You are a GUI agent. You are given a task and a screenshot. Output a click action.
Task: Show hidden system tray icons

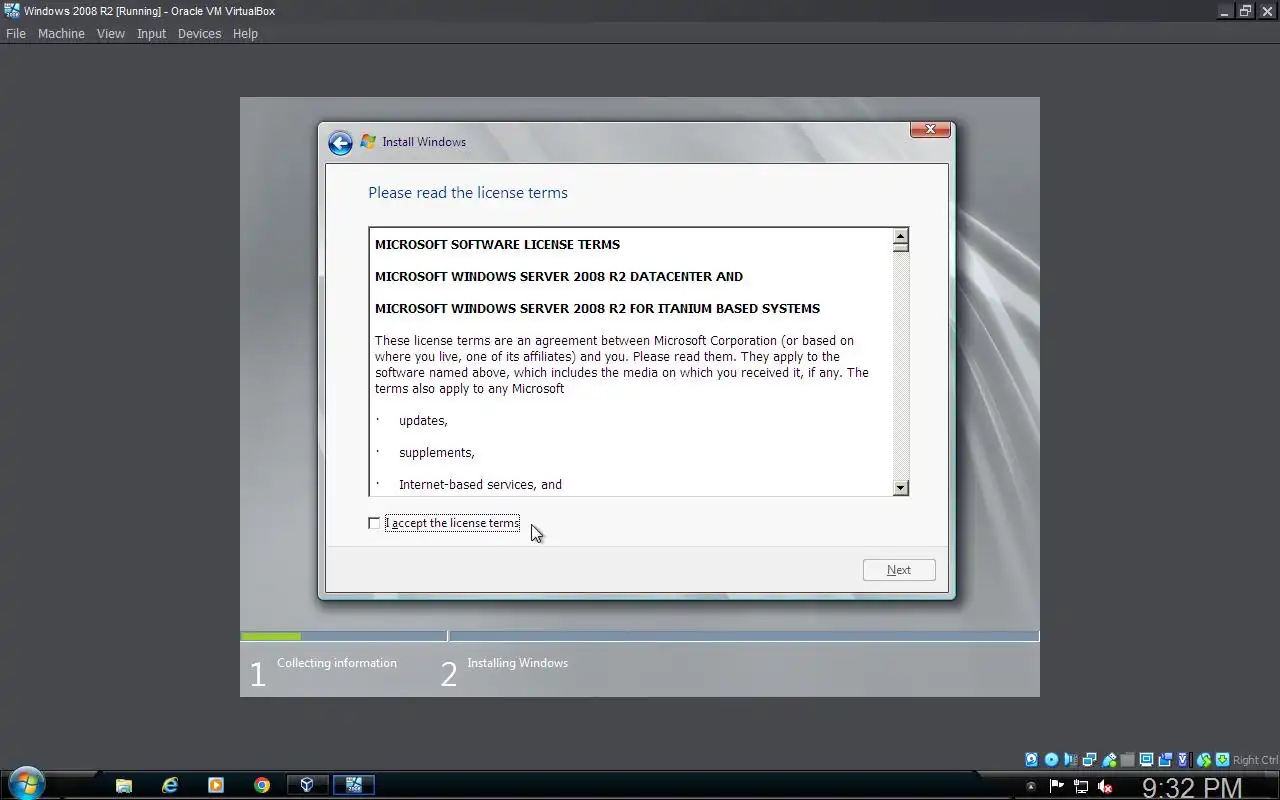point(1031,786)
